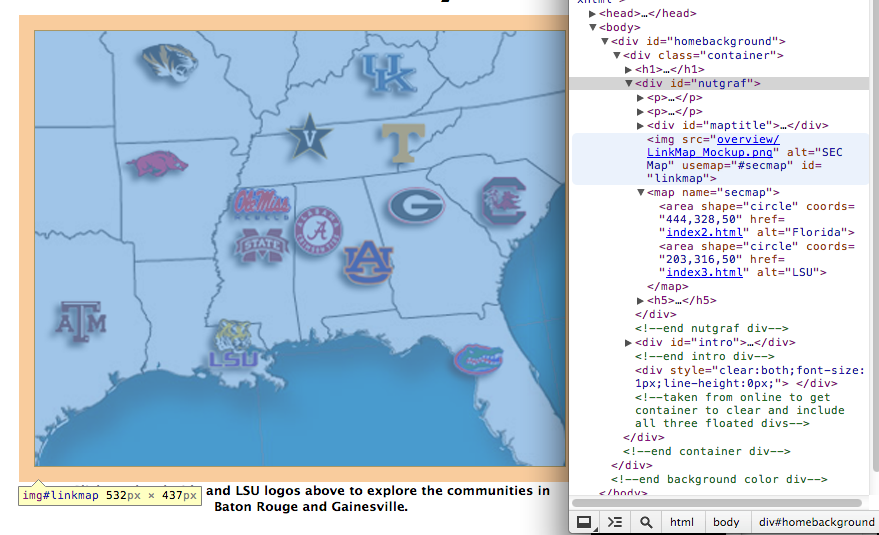Click the Georgia G logo
The height and width of the screenshot is (535, 879).
click(x=415, y=207)
